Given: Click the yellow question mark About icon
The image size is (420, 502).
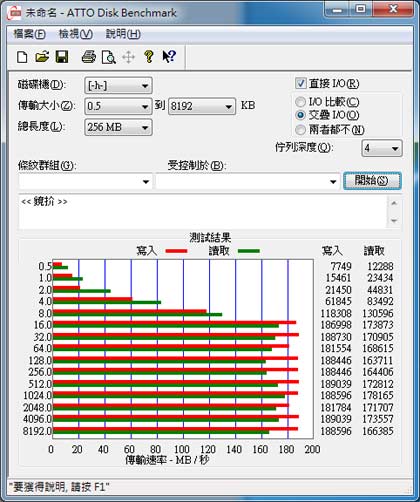Looking at the screenshot, I should click(149, 57).
